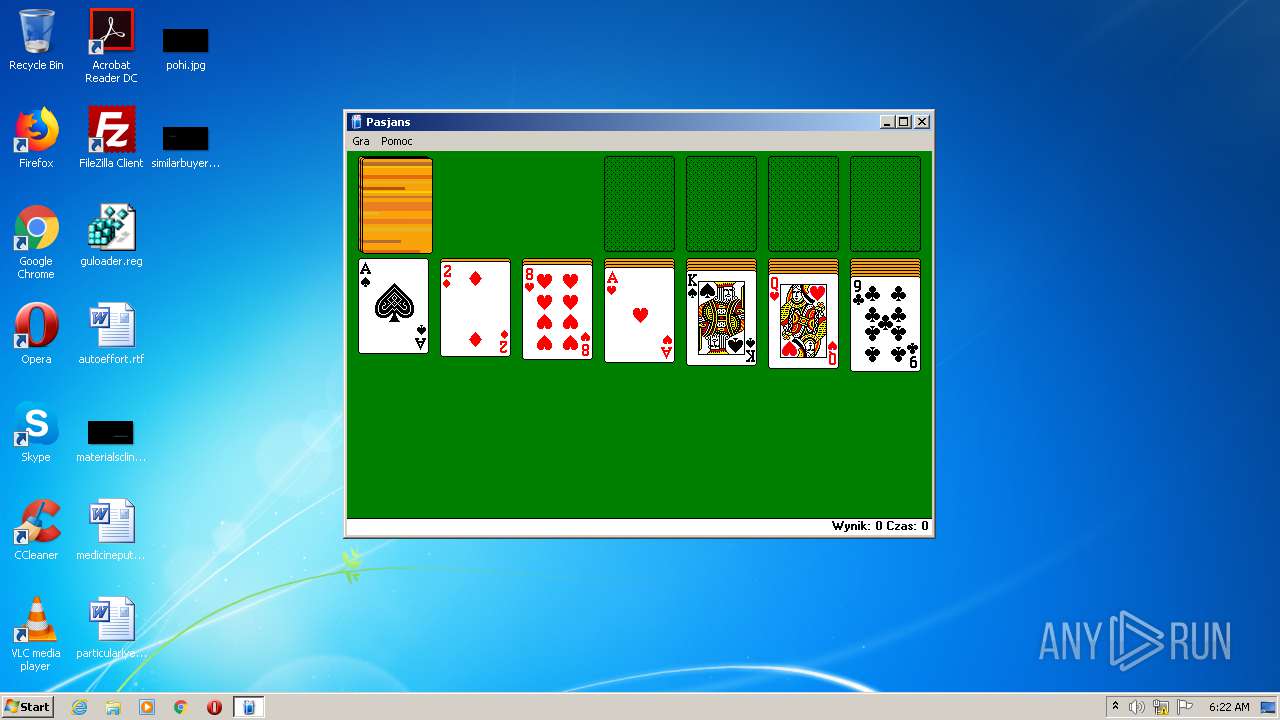
Task: Open Windows Media Player from taskbar
Action: click(147, 707)
